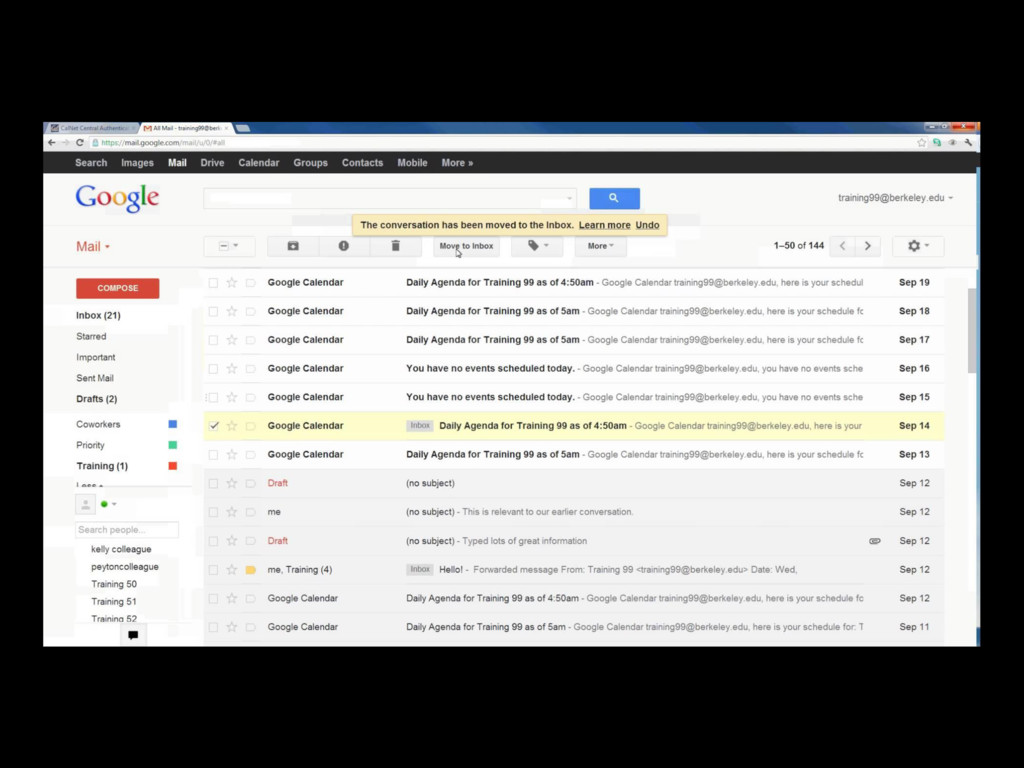Screen dimensions: 1024x768
Task: Open the 'More »' Google bar menu
Action: 457,163
